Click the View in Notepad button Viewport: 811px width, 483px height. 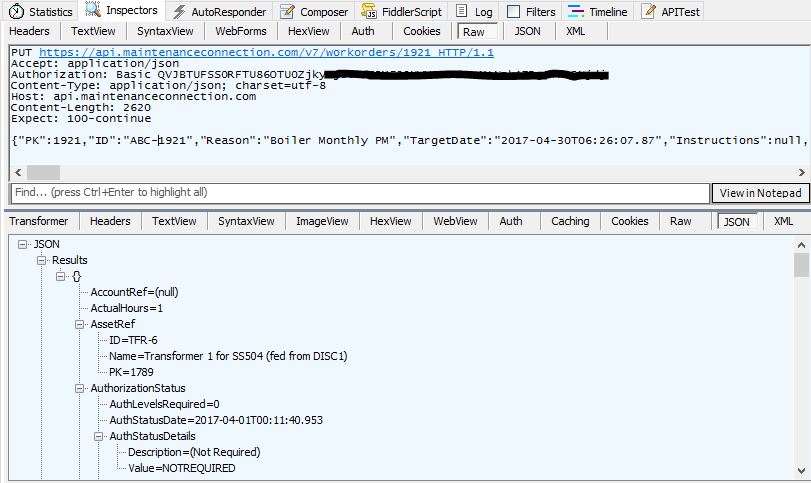tap(760, 193)
